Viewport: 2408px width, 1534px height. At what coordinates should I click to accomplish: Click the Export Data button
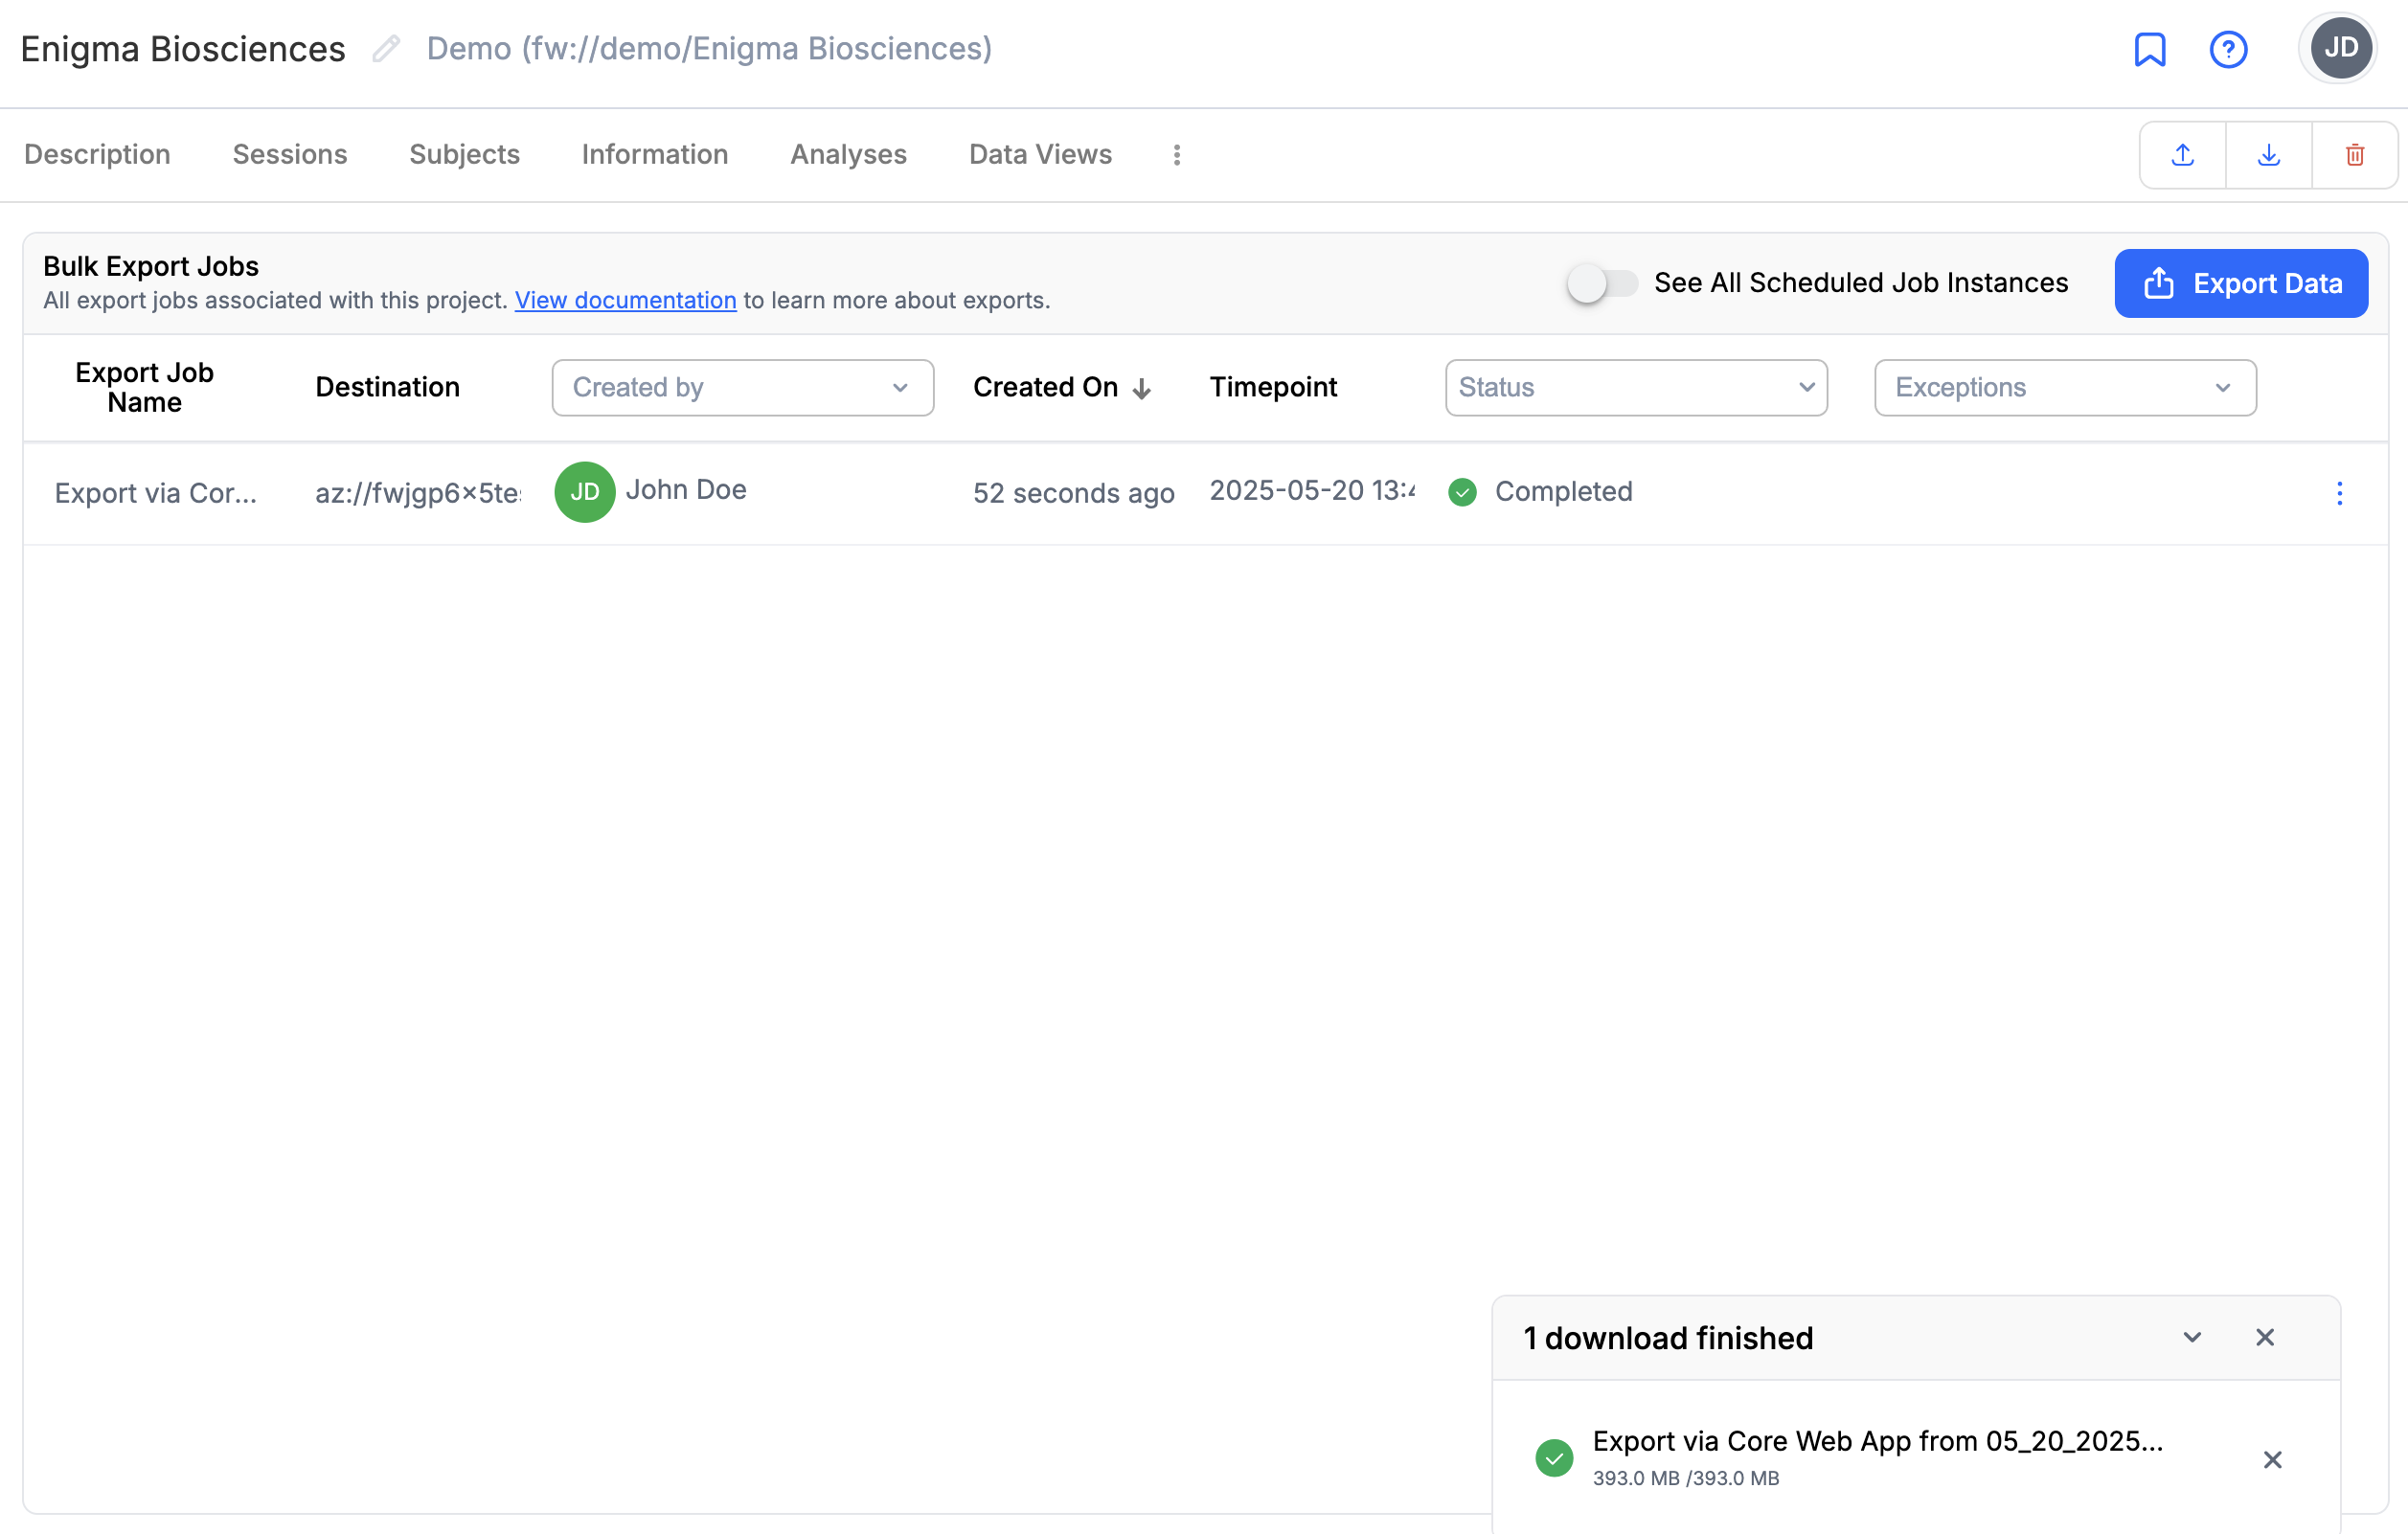pyautogui.click(x=2241, y=284)
